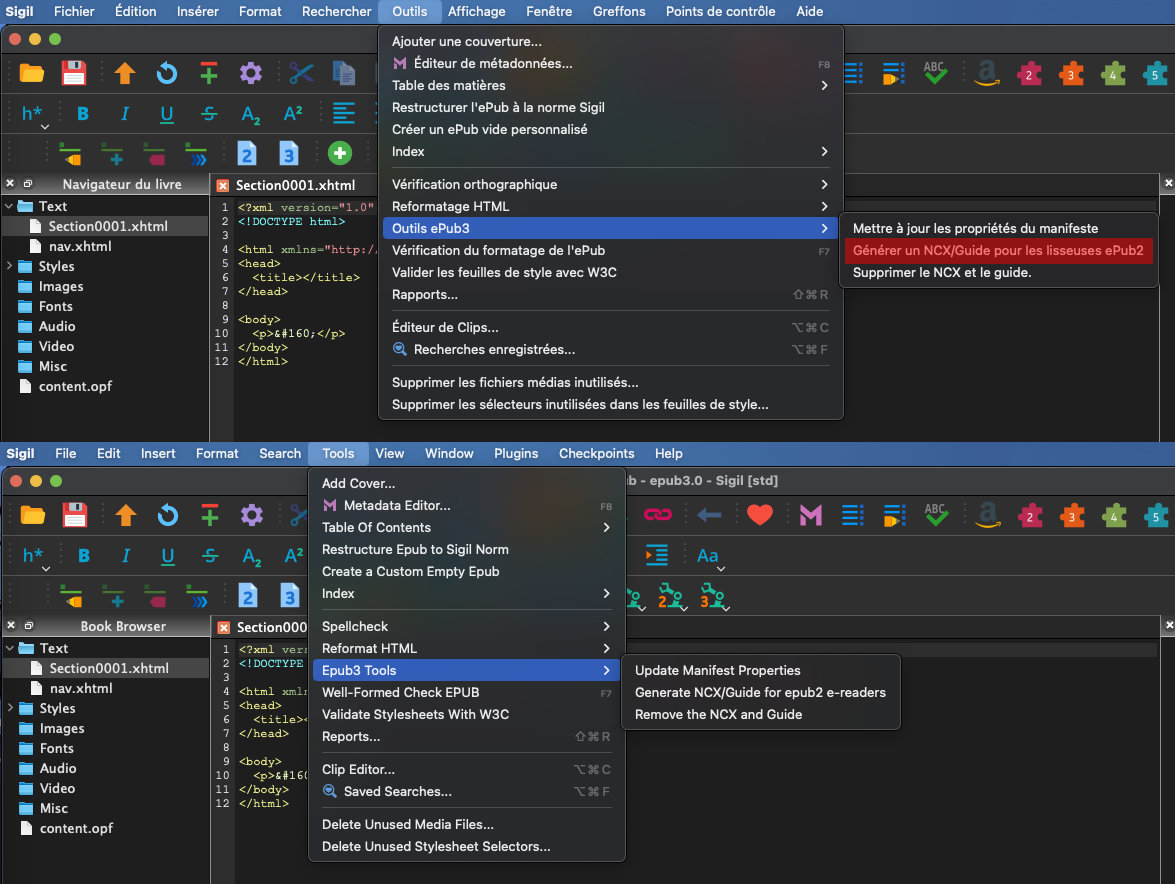The width and height of the screenshot is (1175, 884).
Task: Run the orange robot automate list 2 icon
Action: [x=670, y=597]
